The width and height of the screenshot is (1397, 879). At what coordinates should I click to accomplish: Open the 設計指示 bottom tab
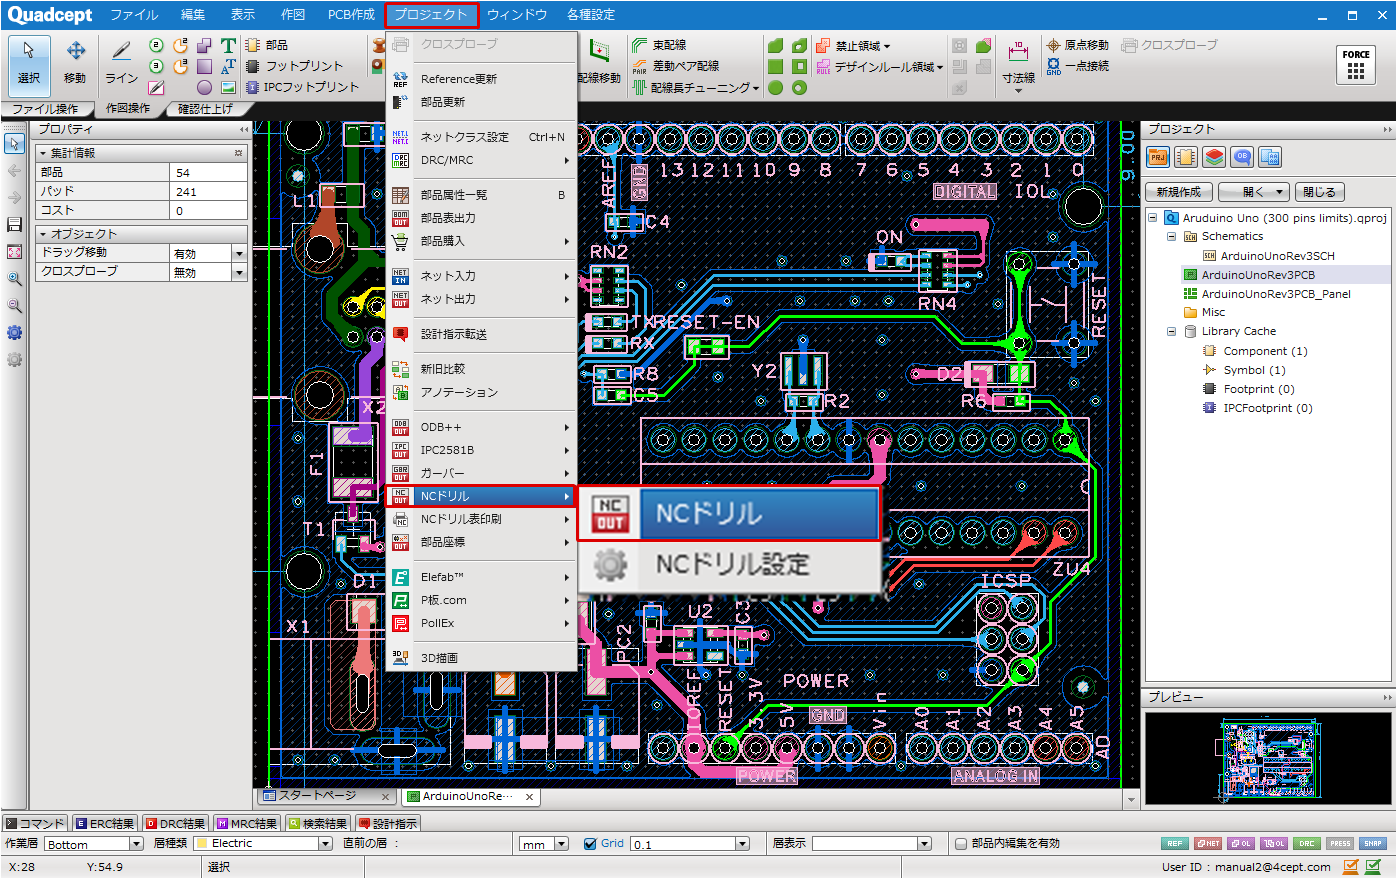[388, 824]
